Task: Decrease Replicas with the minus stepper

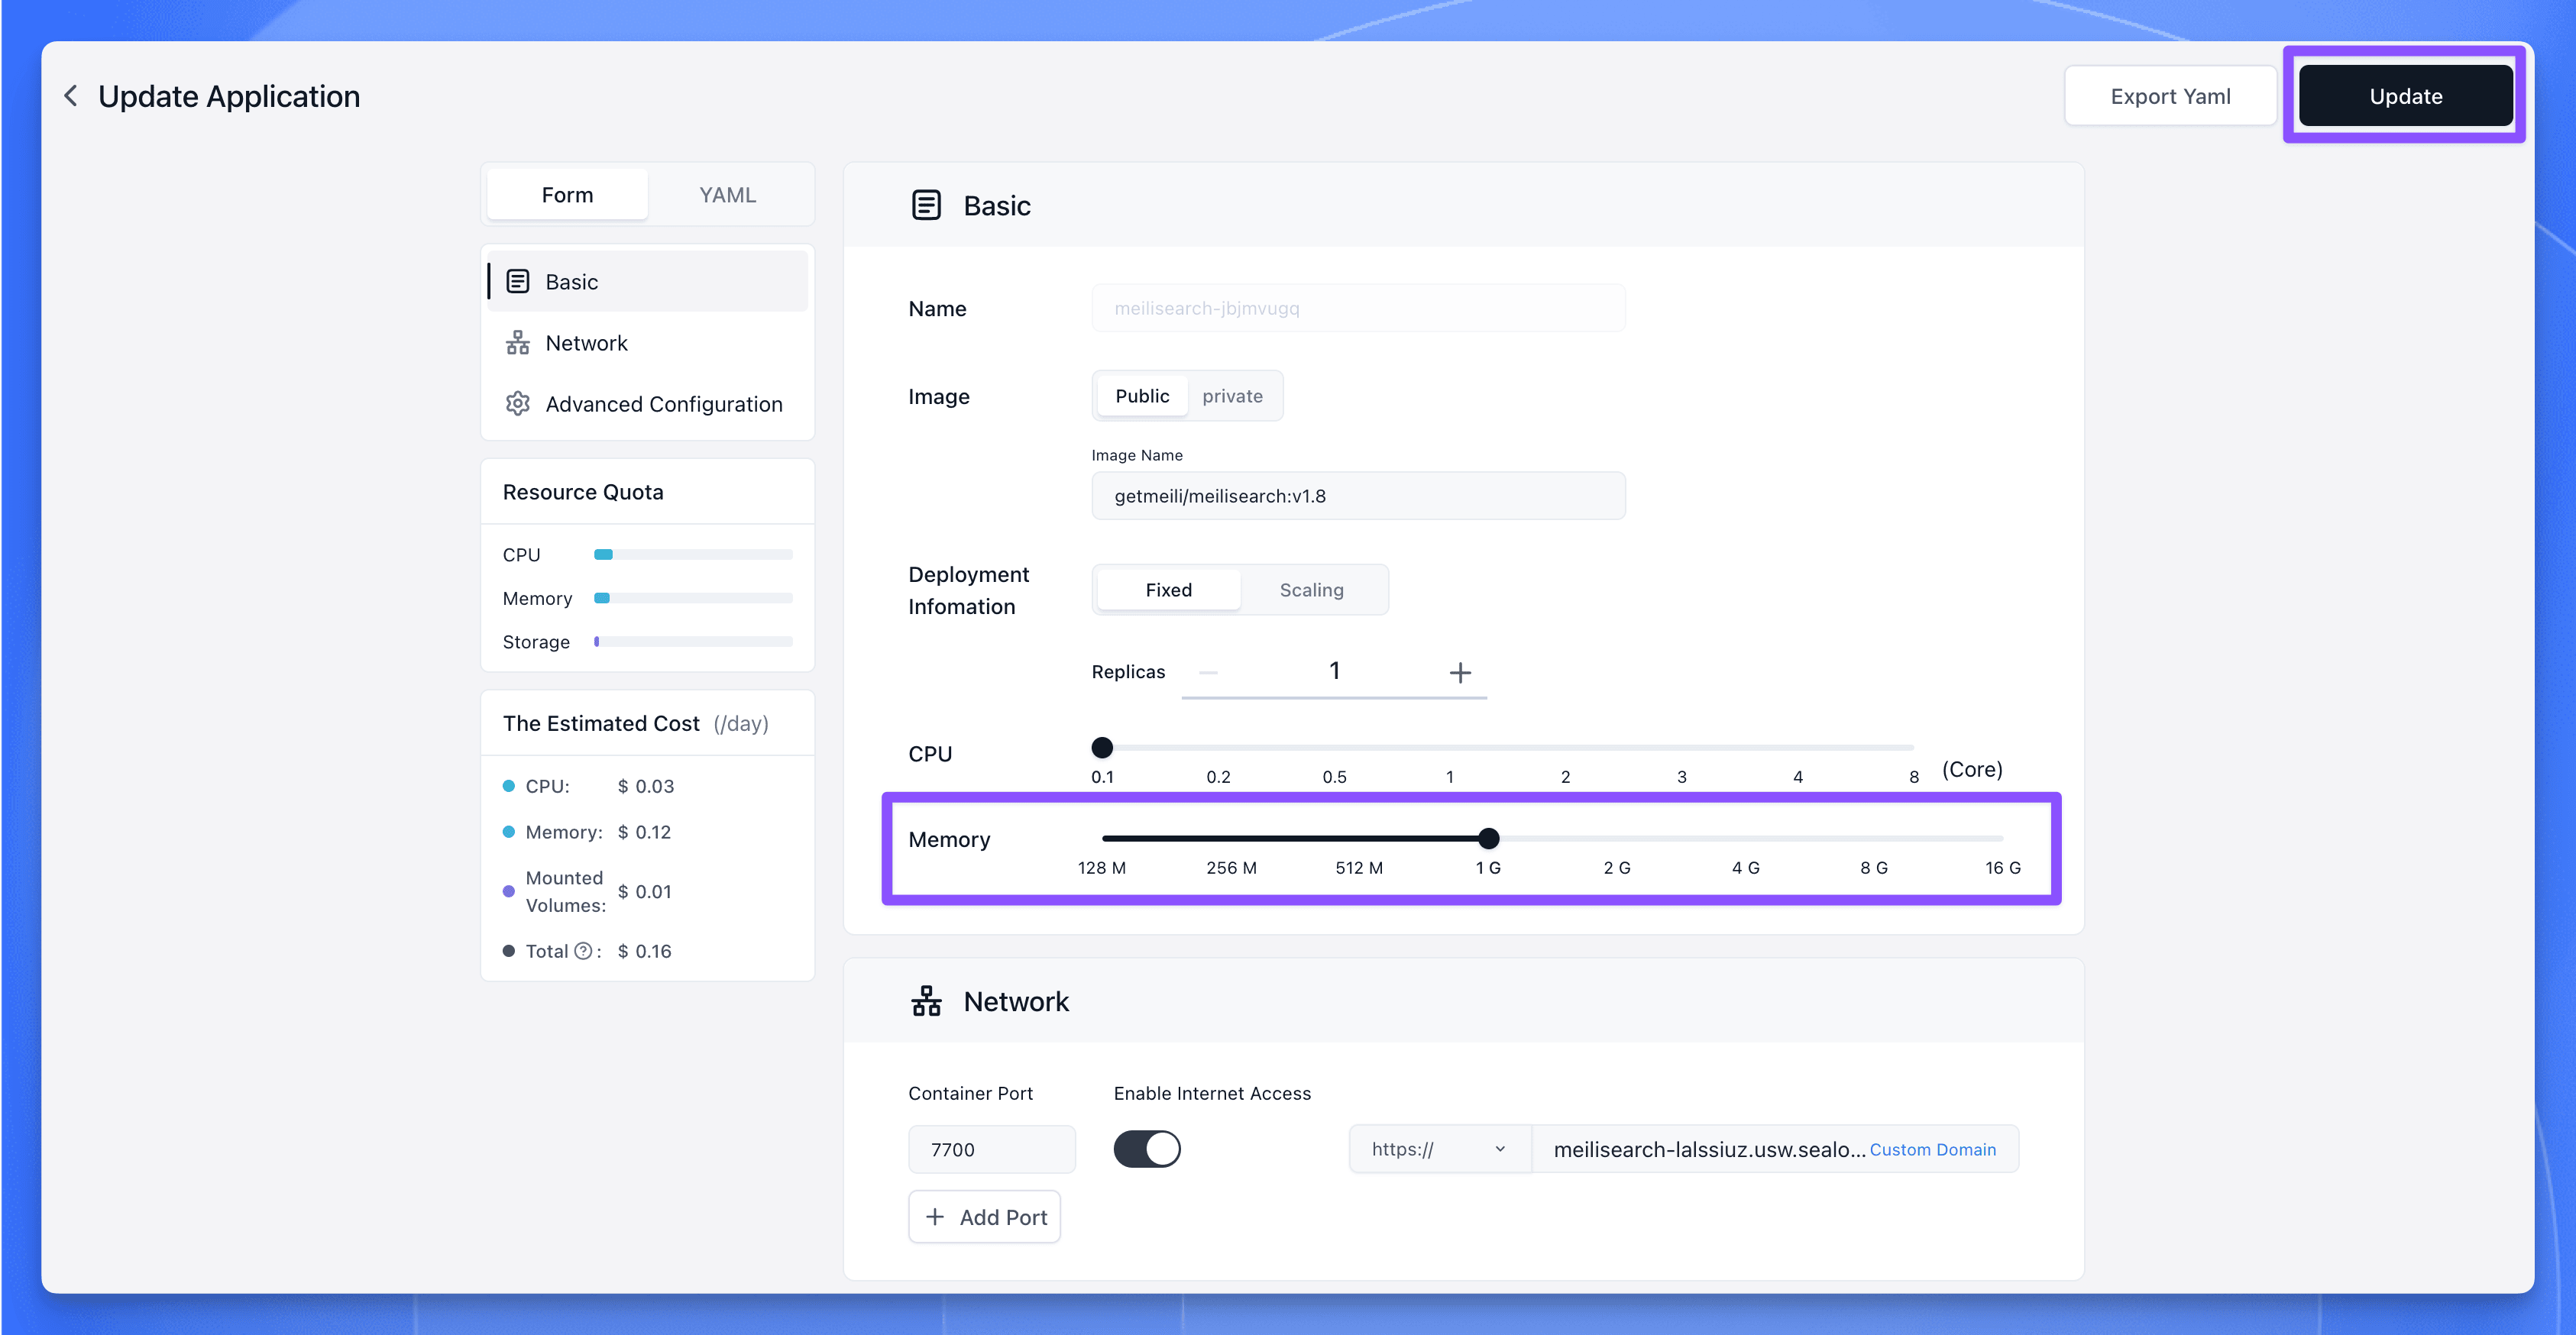Action: pyautogui.click(x=1209, y=671)
